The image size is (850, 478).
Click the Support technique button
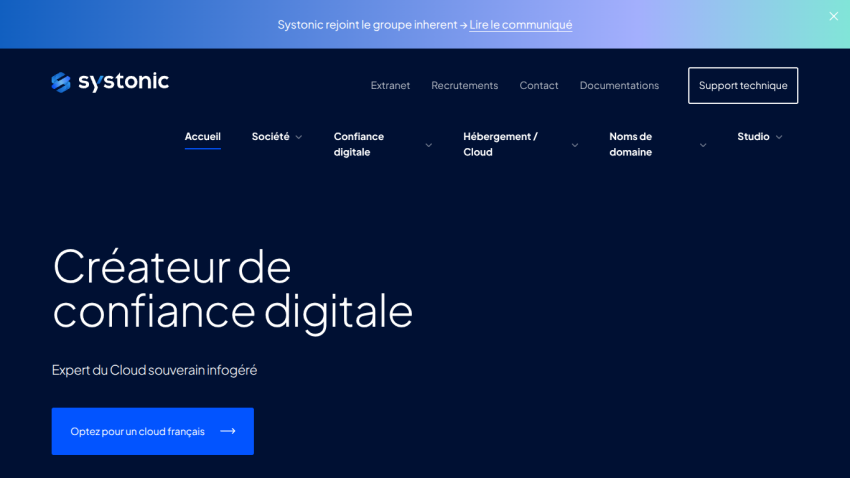coord(743,86)
